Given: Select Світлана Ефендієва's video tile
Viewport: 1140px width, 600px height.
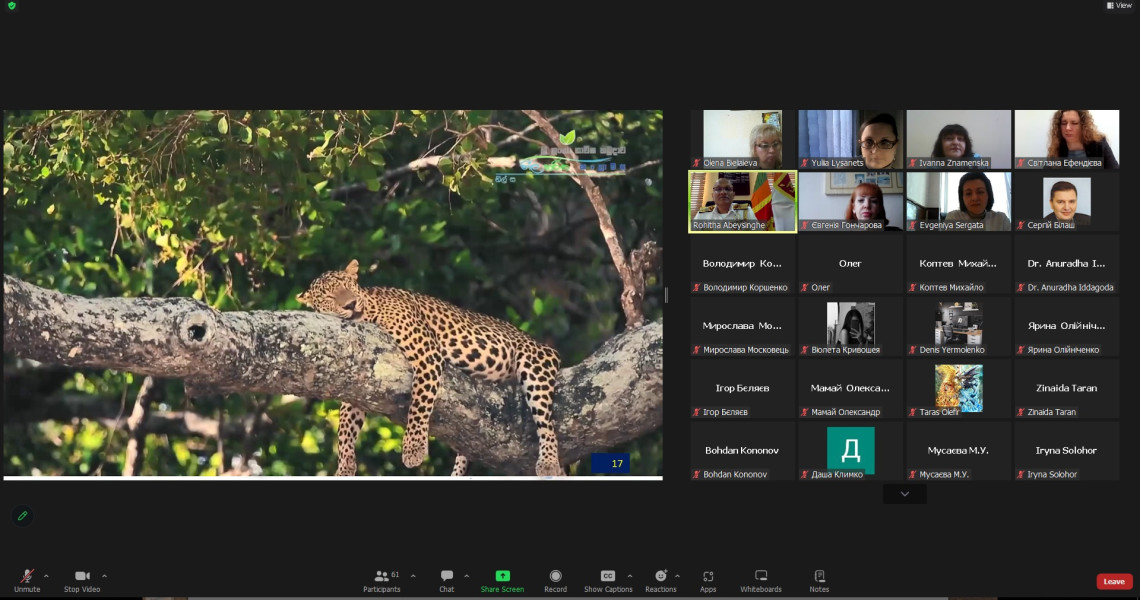Looking at the screenshot, I should [1067, 139].
